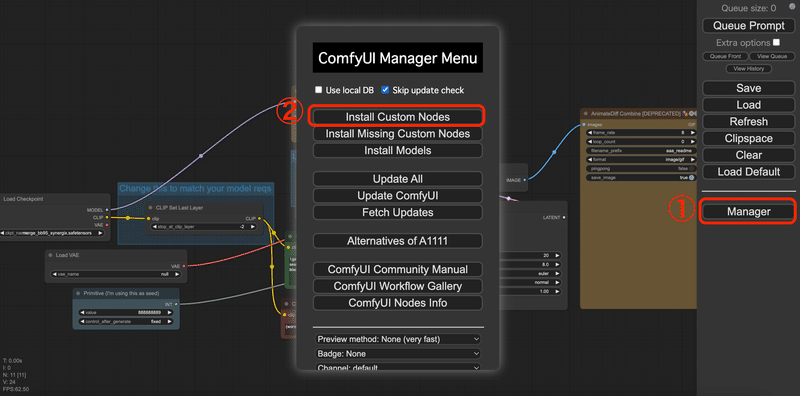Decrease Primitive value with left arrow

[82, 312]
